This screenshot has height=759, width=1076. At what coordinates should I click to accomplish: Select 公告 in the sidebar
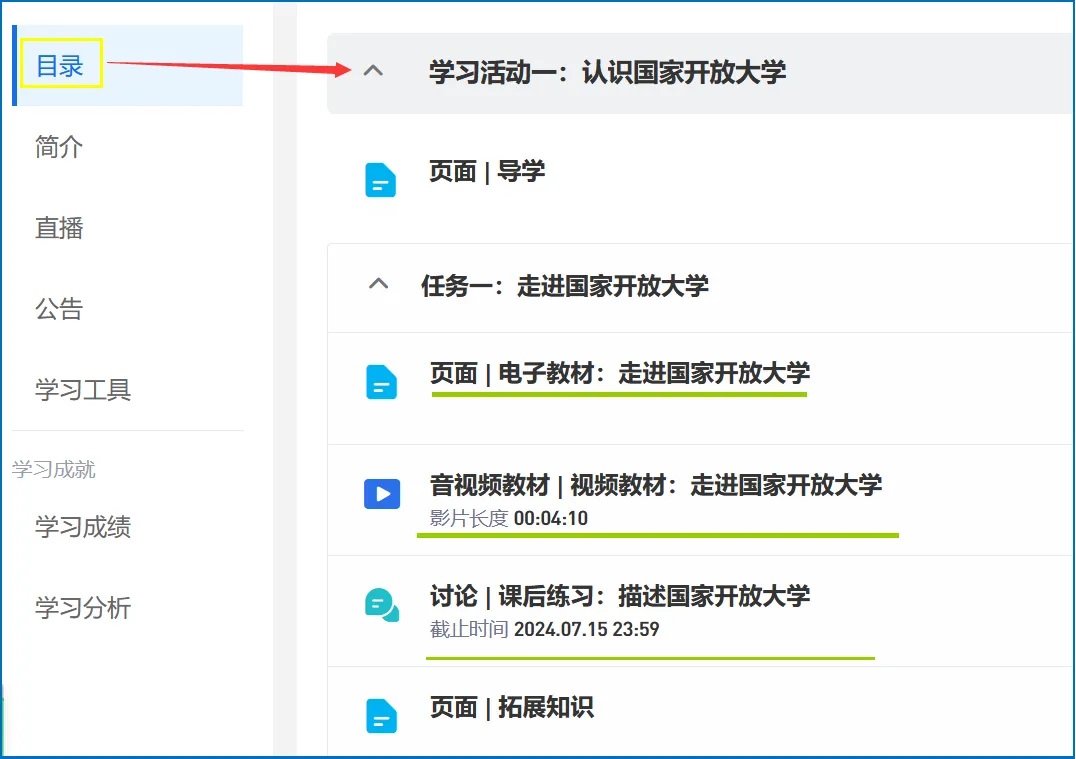[x=59, y=309]
